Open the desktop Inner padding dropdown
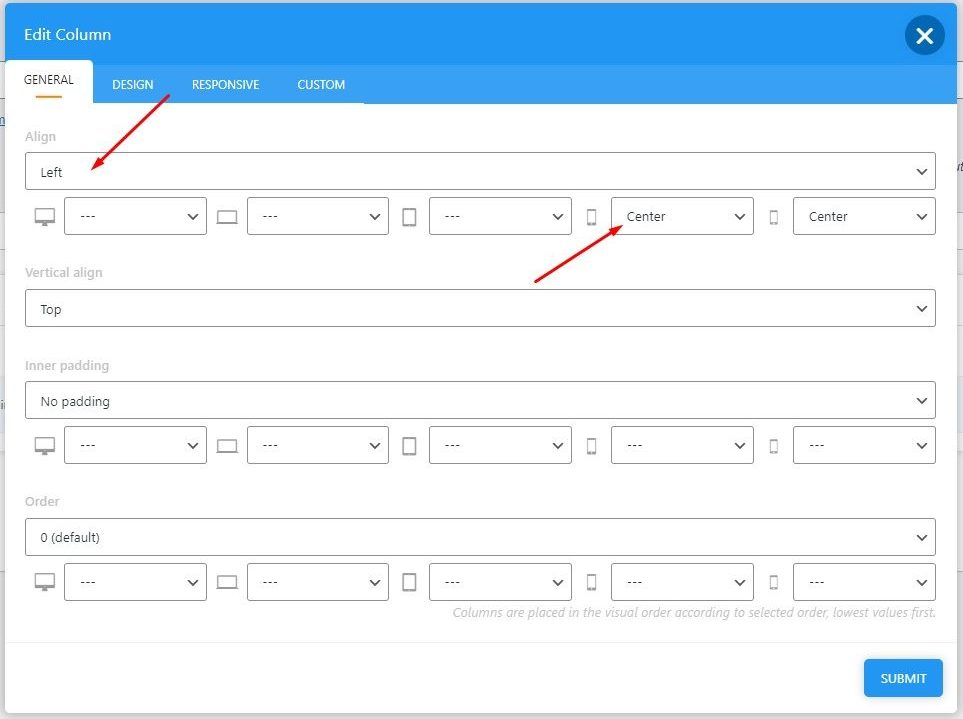The width and height of the screenshot is (963, 719). pyautogui.click(x=135, y=445)
